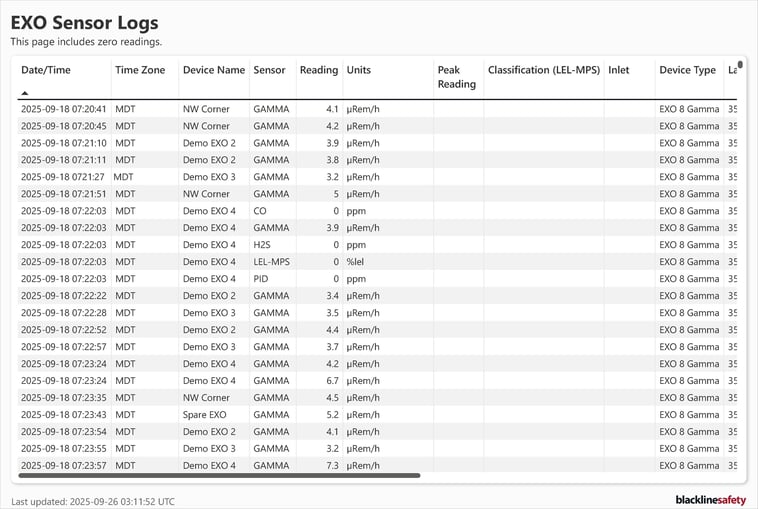Screen dimensions: 758x509
Task: Click the vertical scrollbar thumb at top right
Action: 740,65
